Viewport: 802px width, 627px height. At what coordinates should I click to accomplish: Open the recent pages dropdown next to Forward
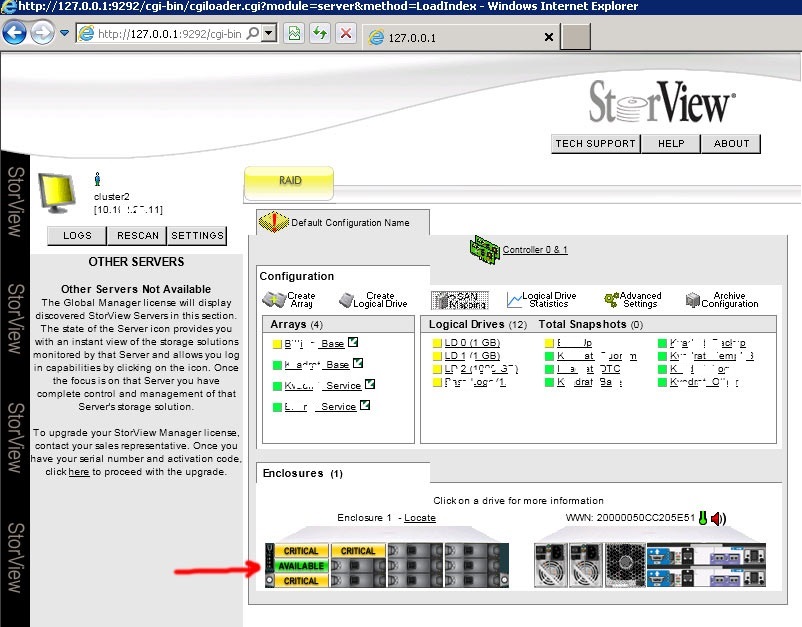[65, 34]
